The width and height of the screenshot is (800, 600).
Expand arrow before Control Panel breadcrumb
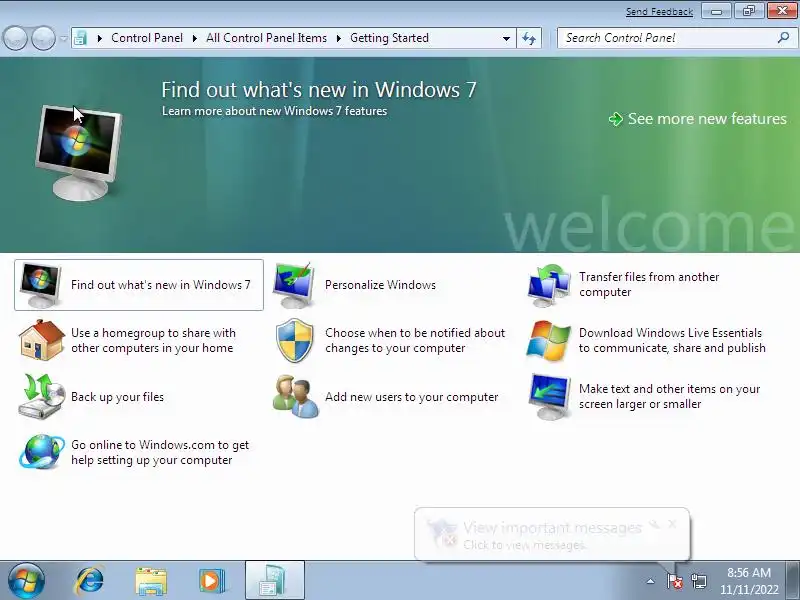[x=99, y=38]
